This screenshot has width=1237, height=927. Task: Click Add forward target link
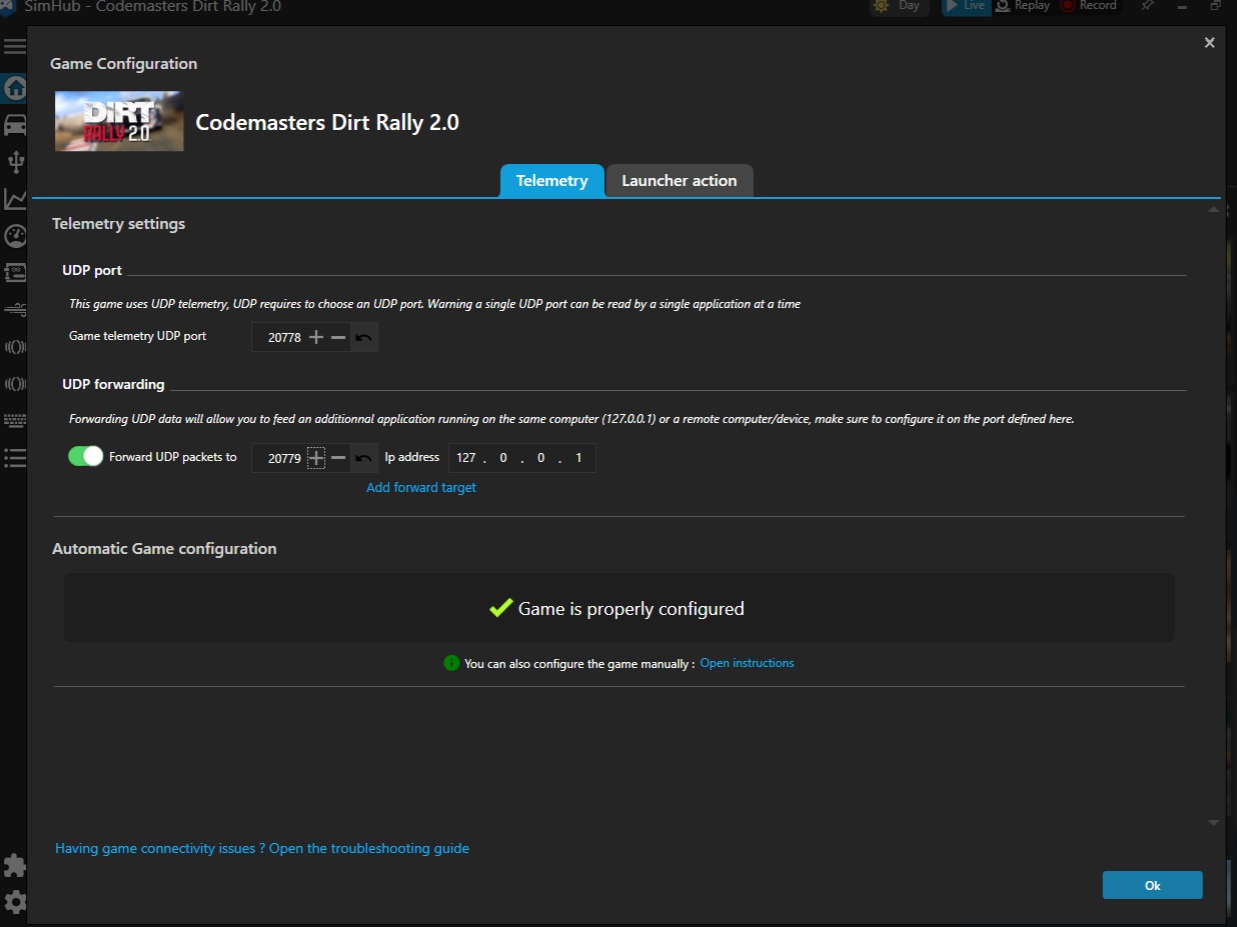coord(421,488)
